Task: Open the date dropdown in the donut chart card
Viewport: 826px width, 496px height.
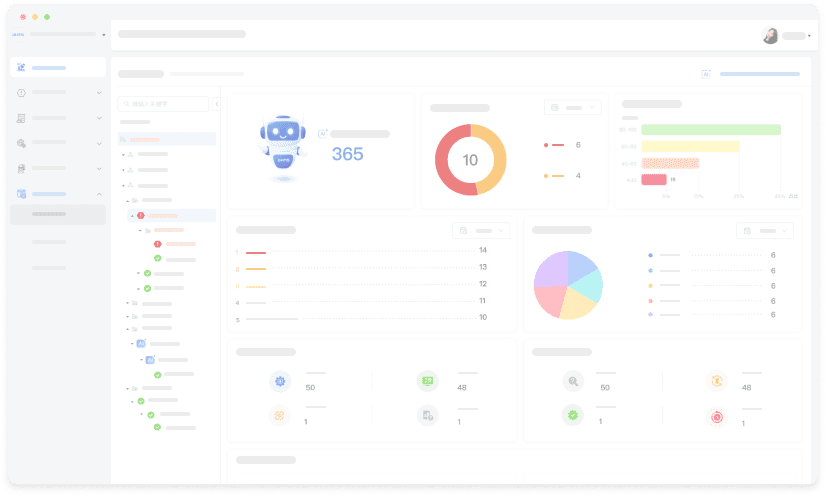Action: point(573,107)
